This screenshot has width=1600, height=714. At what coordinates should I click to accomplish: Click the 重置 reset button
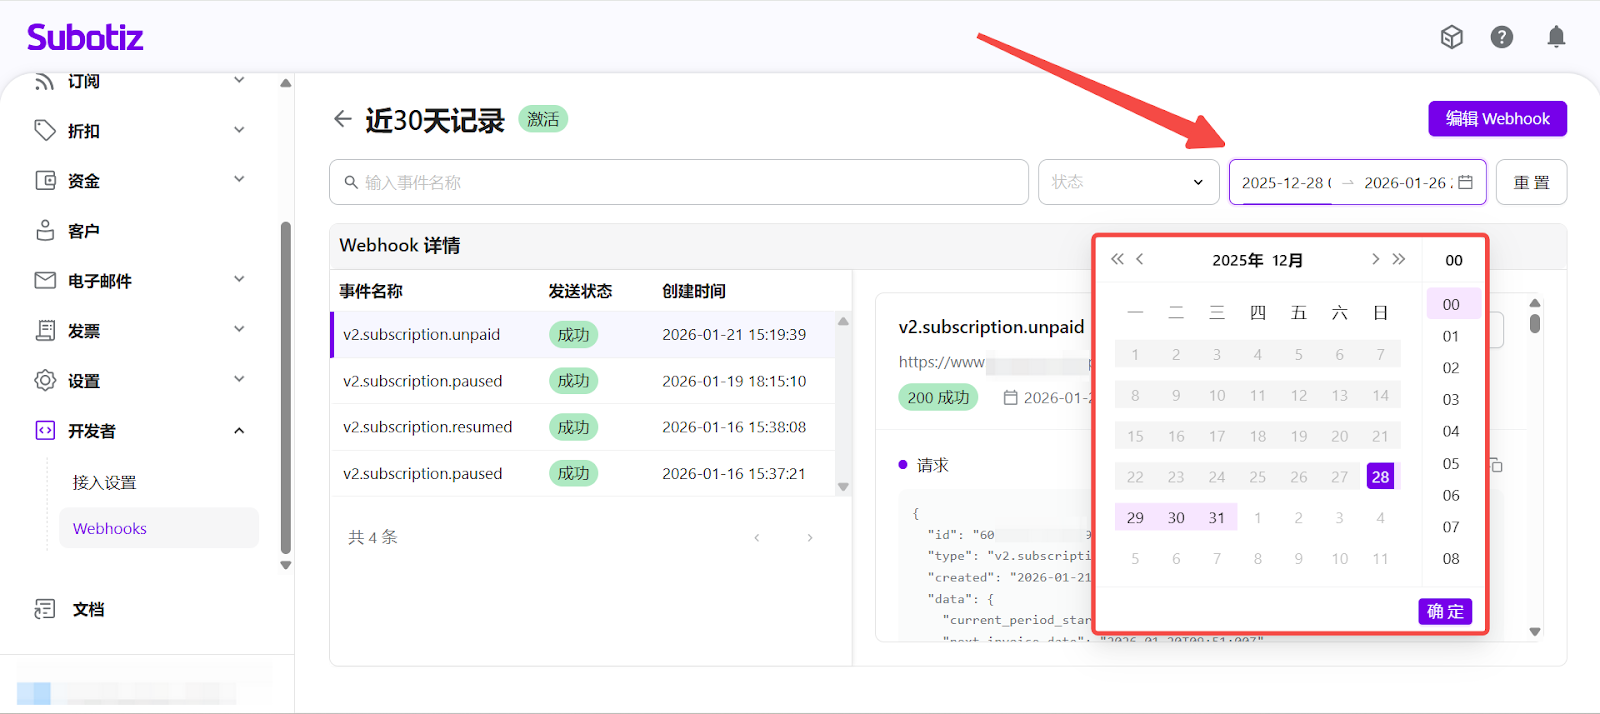tap(1531, 182)
